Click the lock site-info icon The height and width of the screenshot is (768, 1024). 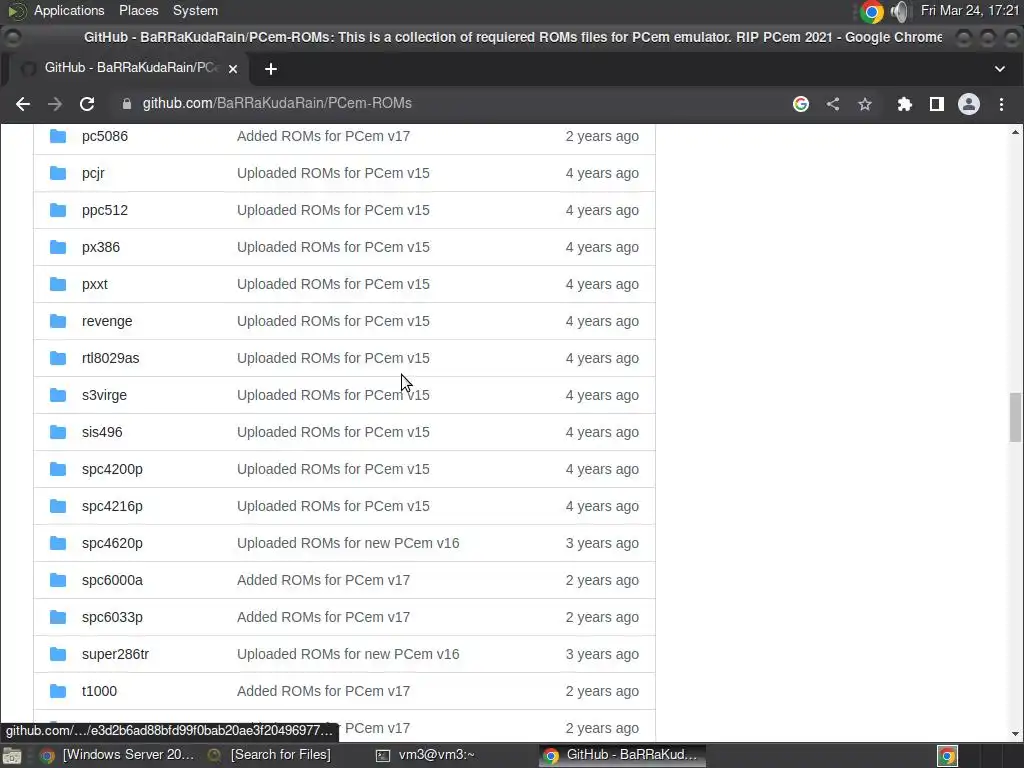[127, 104]
